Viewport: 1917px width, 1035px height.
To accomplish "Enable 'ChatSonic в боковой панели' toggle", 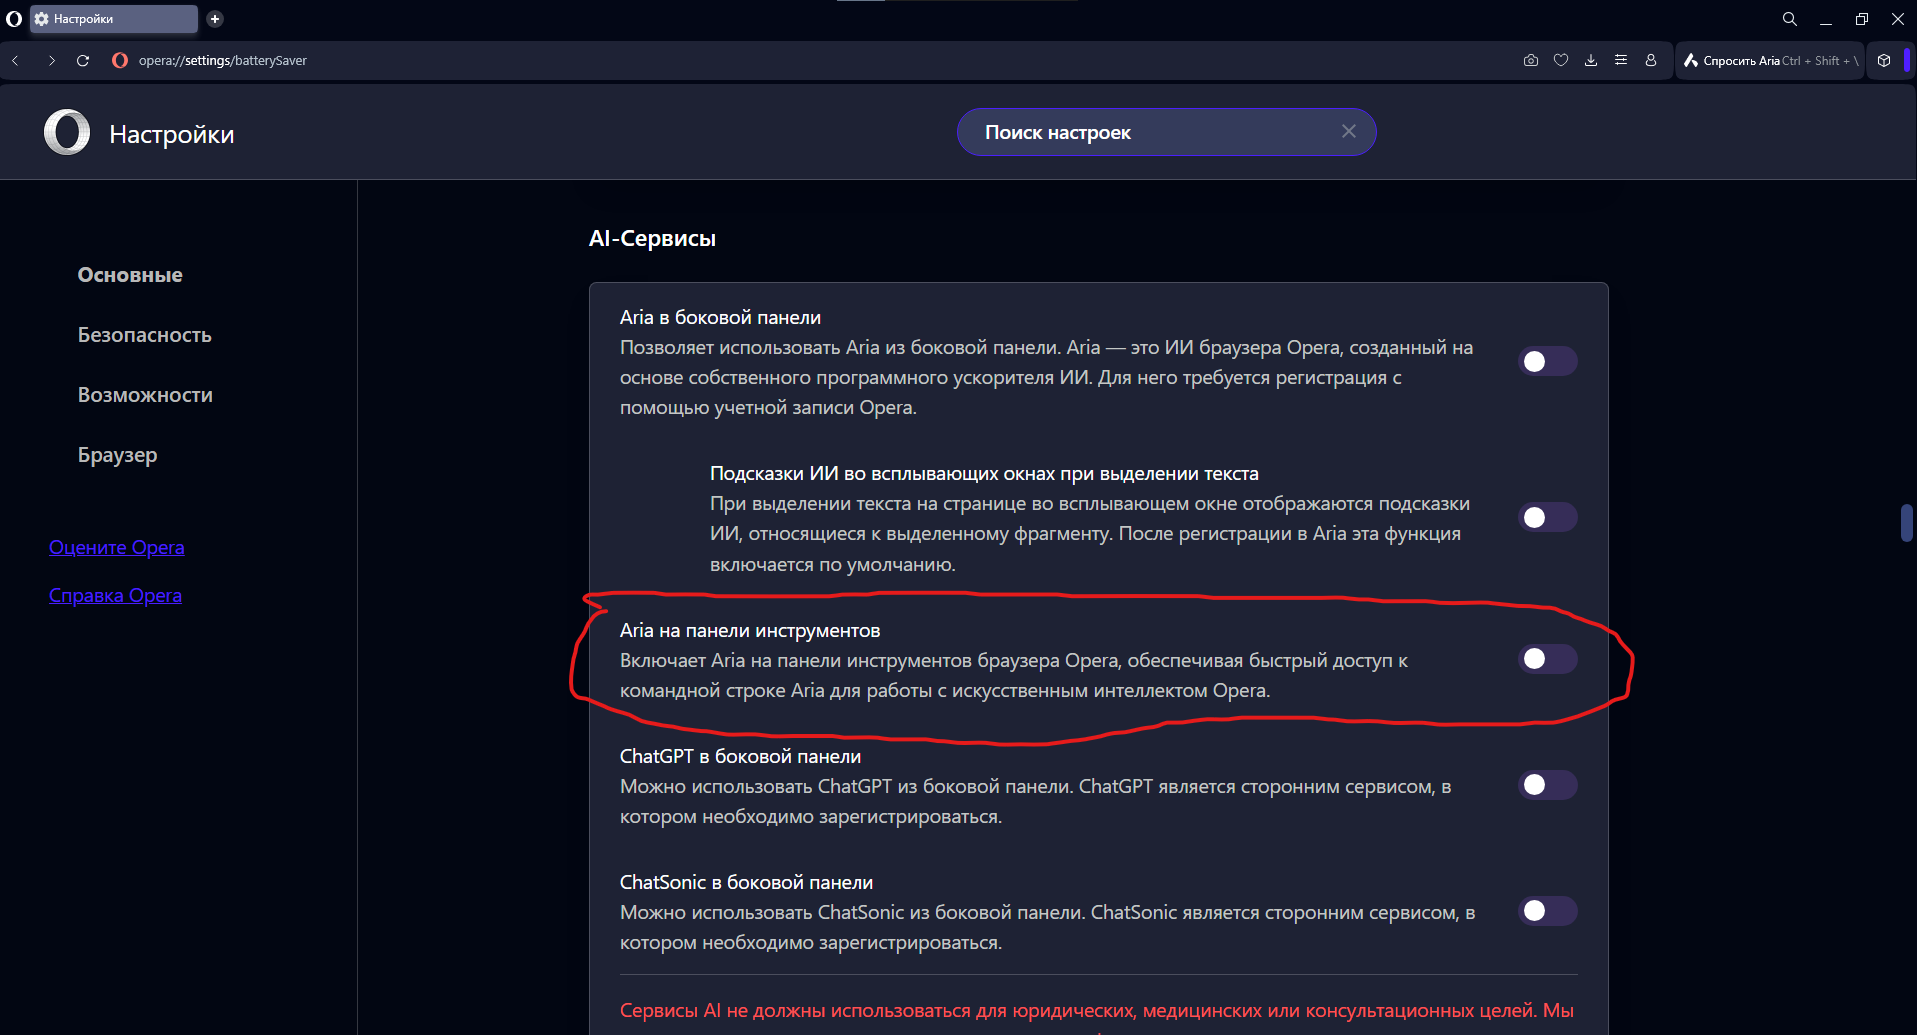I will tap(1547, 911).
